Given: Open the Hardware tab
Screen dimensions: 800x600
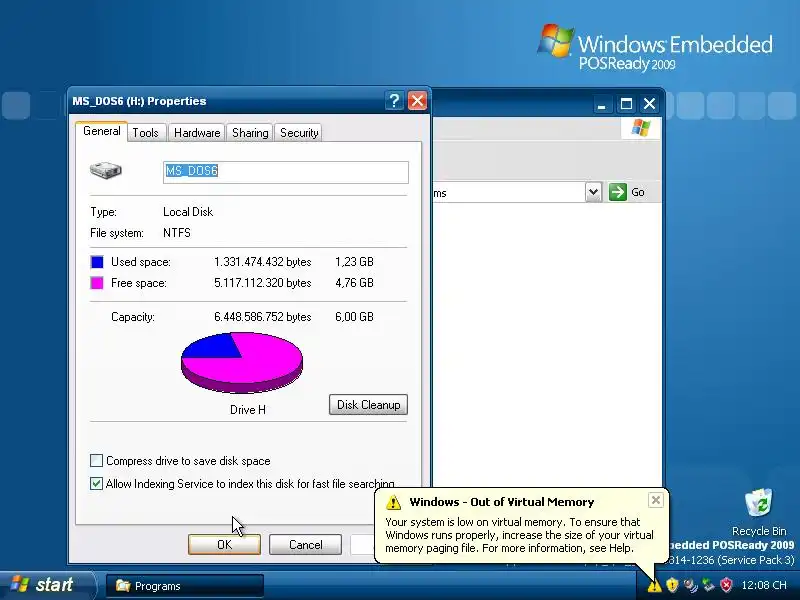Looking at the screenshot, I should (x=197, y=133).
